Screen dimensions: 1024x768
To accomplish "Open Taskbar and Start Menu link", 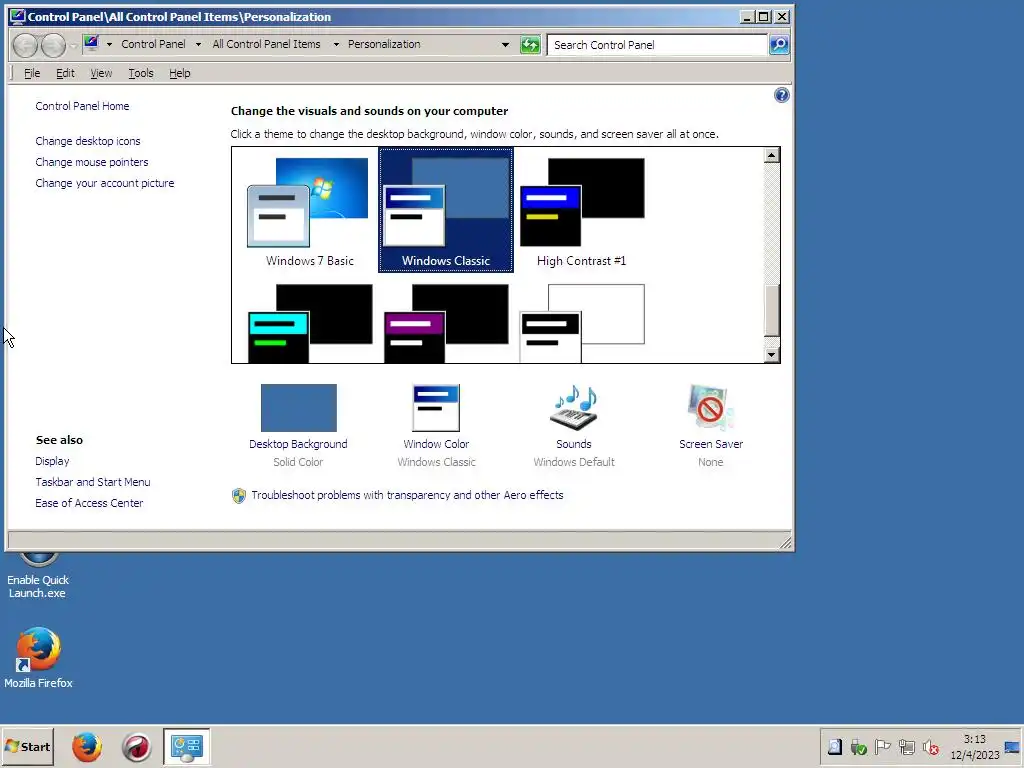I will (x=93, y=482).
